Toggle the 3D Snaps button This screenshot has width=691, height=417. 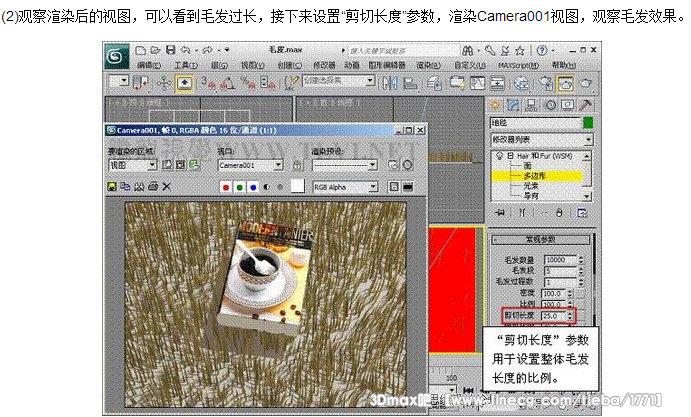coord(208,83)
